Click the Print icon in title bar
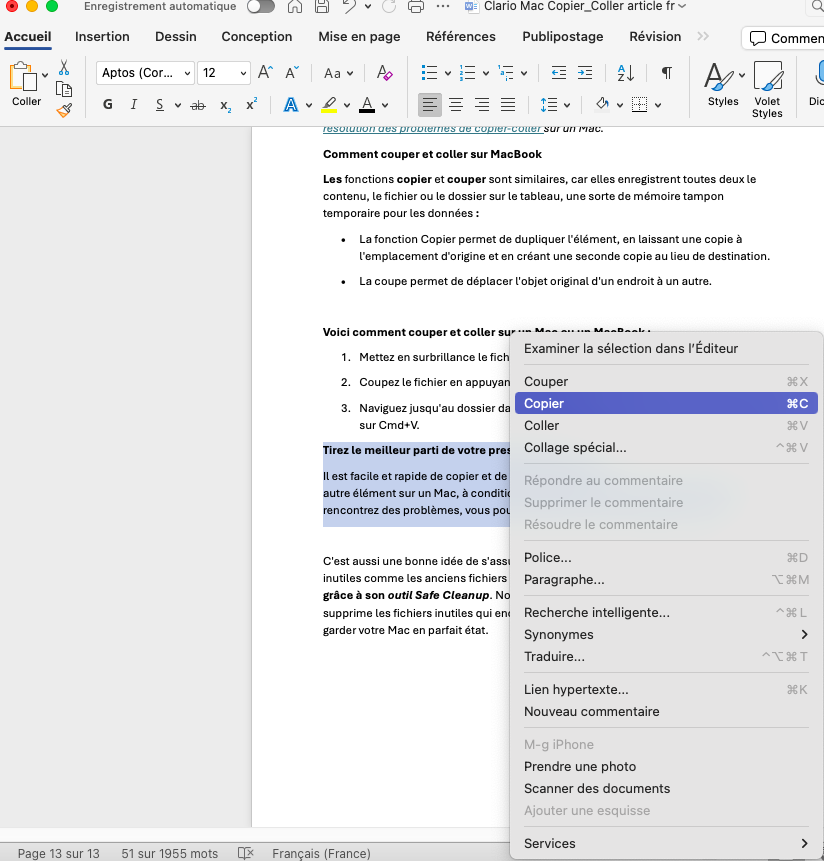The height and width of the screenshot is (861, 824). coord(417,7)
